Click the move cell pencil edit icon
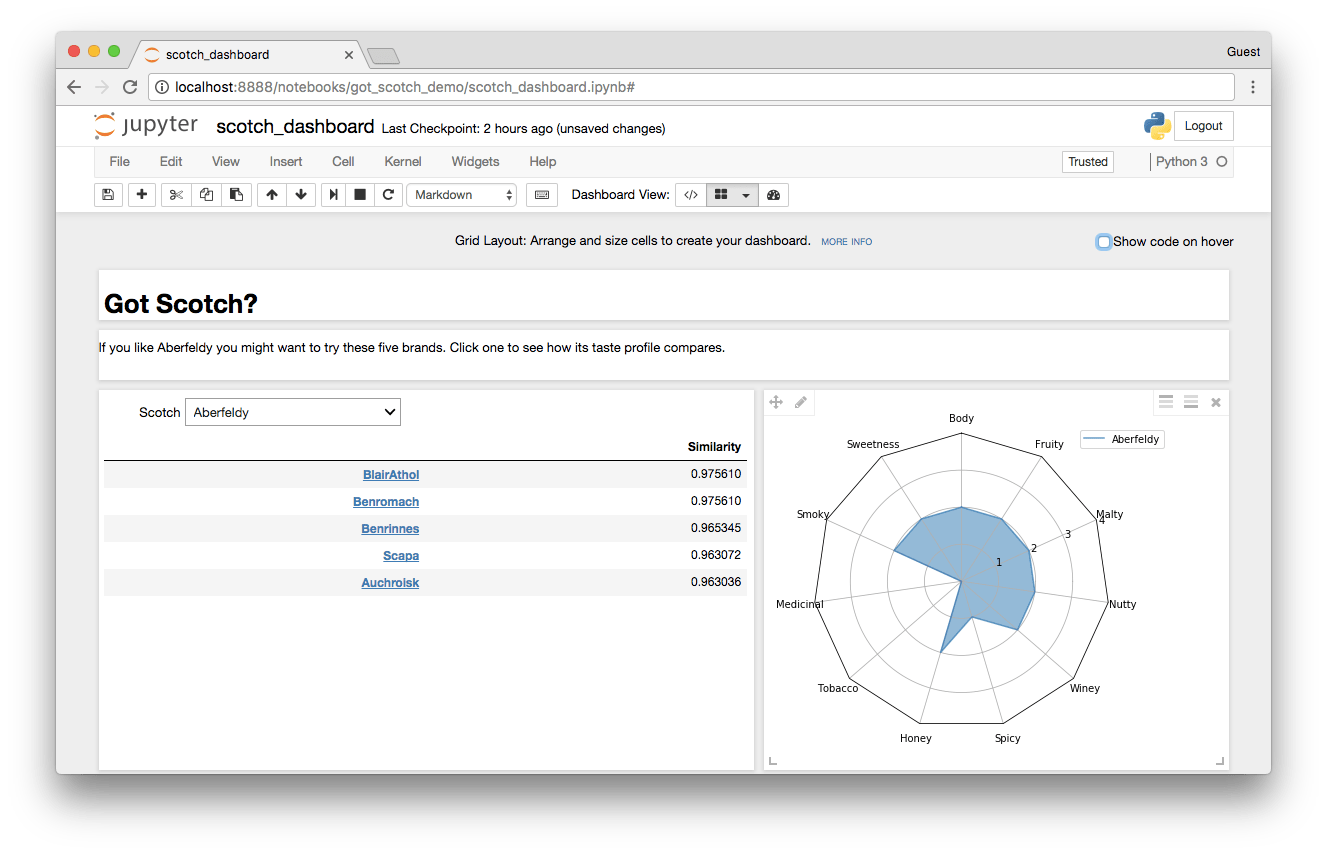This screenshot has width=1327, height=854. pos(800,401)
